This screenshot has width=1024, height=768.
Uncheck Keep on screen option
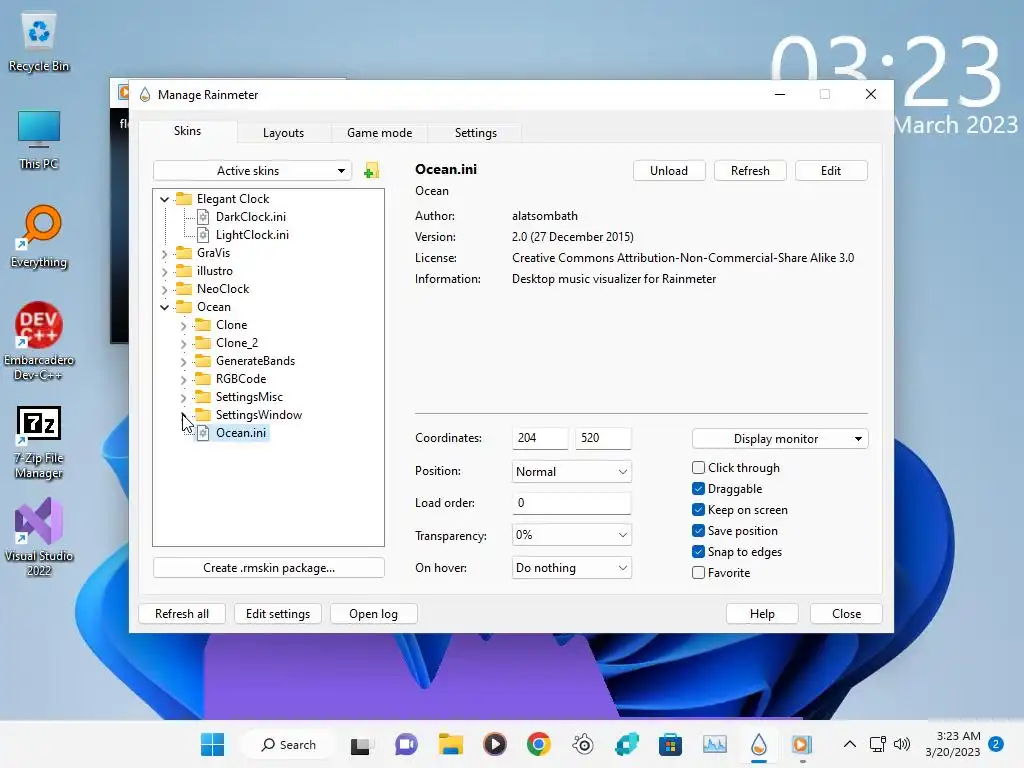tap(698, 509)
